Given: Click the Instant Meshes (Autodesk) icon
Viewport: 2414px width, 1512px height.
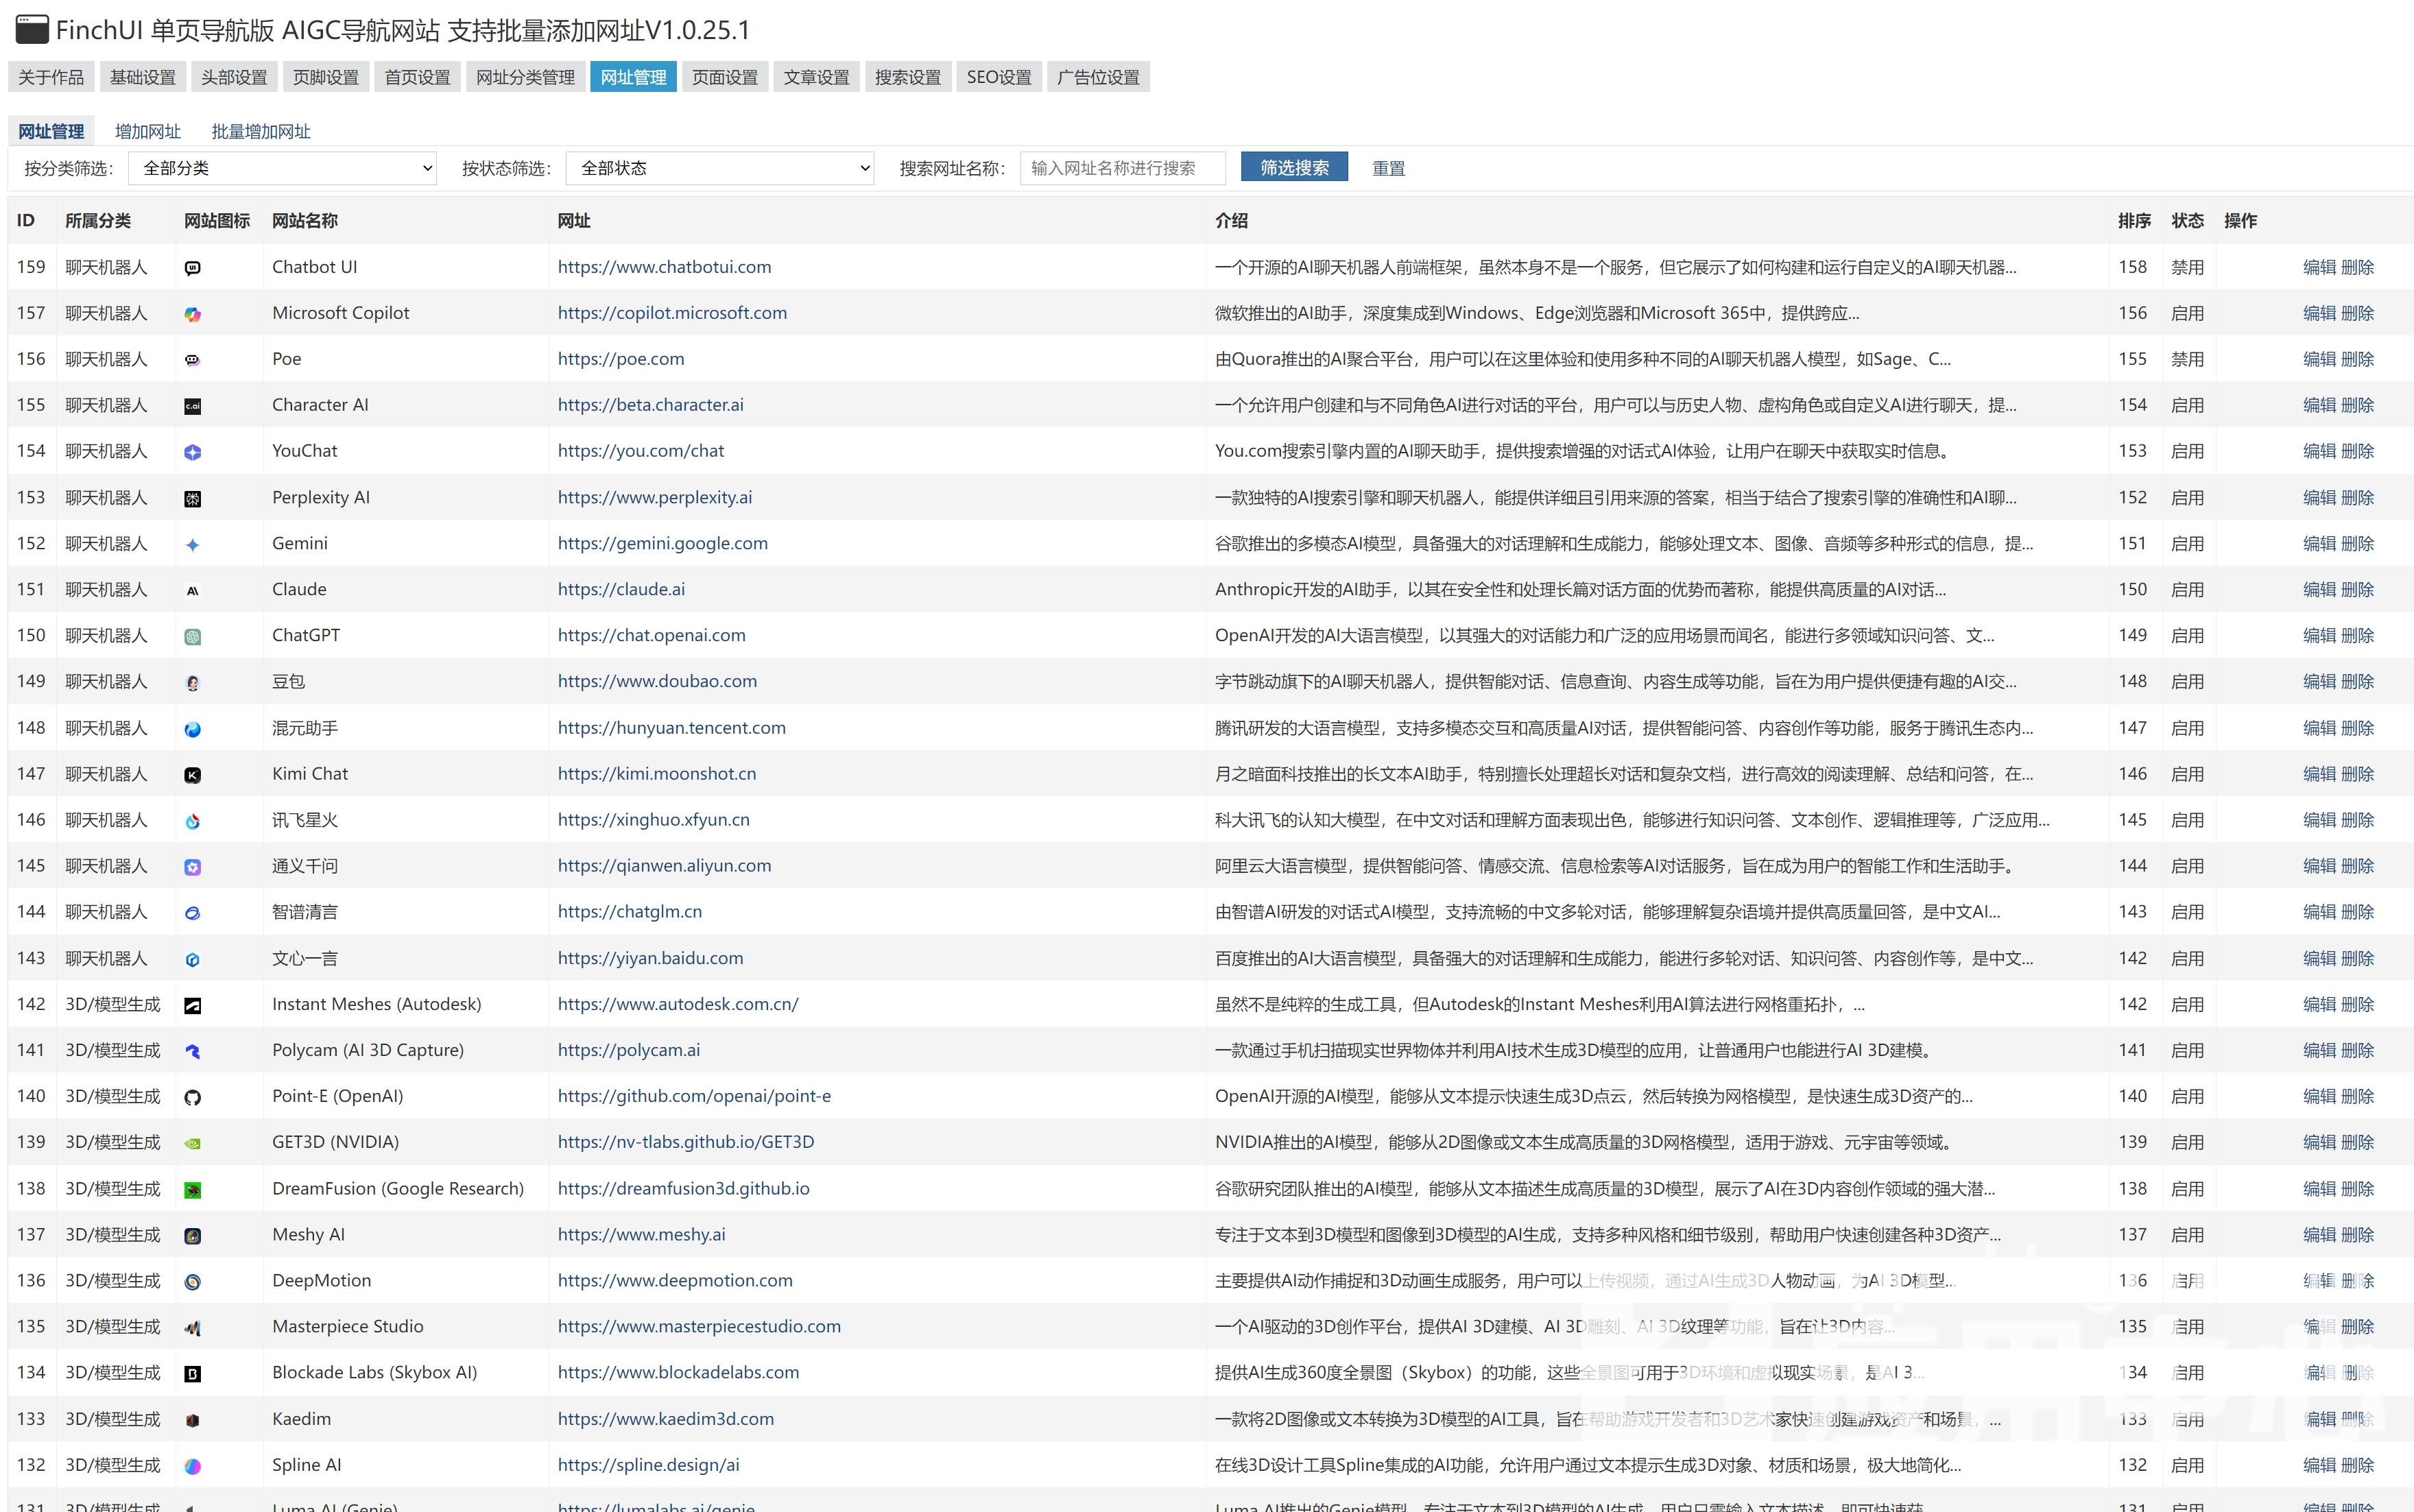Looking at the screenshot, I should [x=193, y=1005].
